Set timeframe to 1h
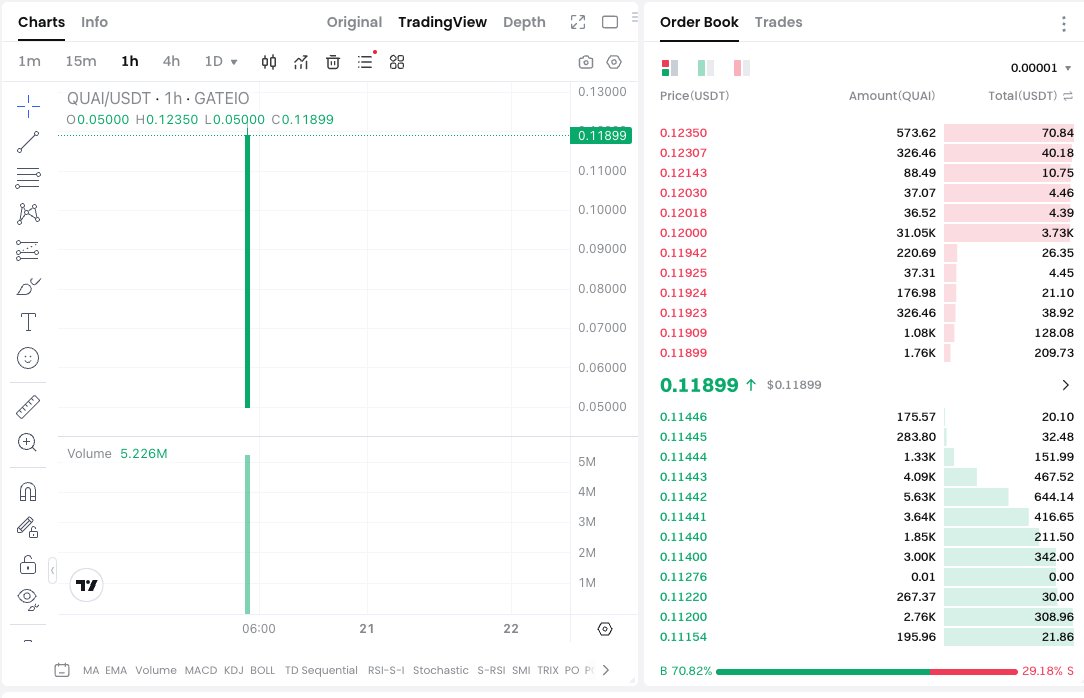1084x698 pixels. pyautogui.click(x=130, y=62)
